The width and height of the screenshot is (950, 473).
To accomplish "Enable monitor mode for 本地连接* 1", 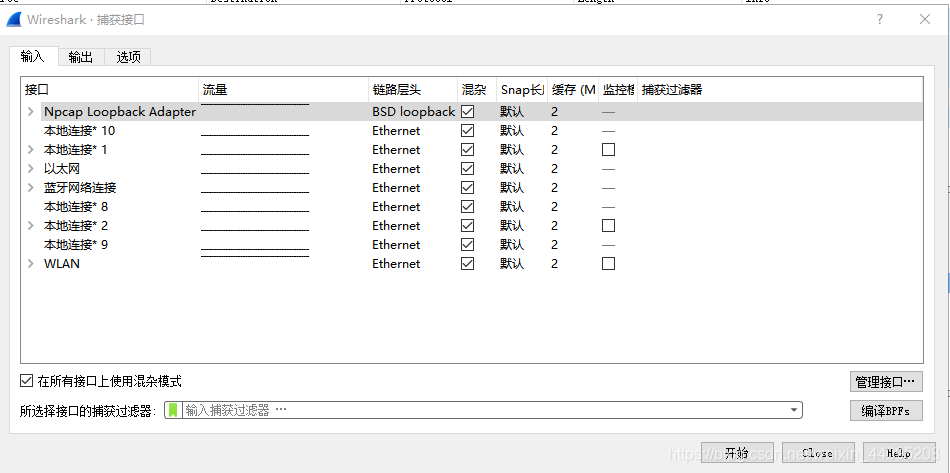I will (x=608, y=150).
